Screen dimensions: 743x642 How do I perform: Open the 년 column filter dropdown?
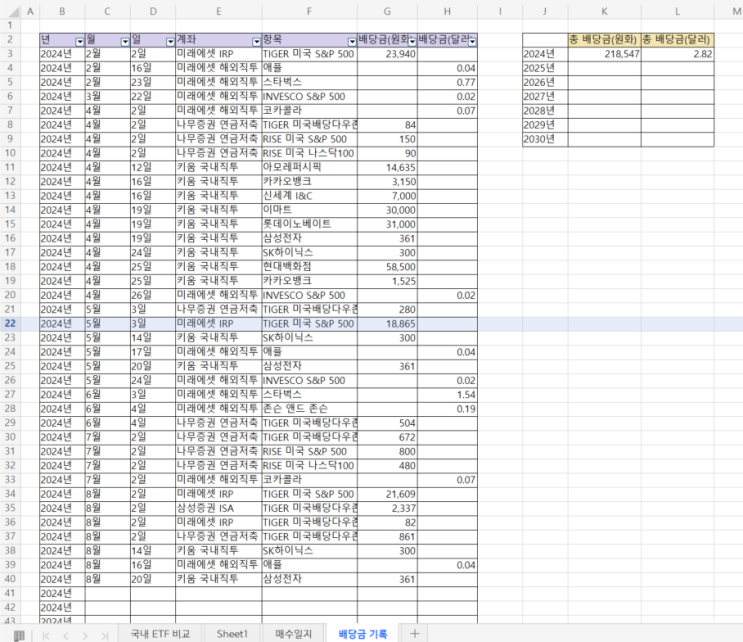[80, 42]
